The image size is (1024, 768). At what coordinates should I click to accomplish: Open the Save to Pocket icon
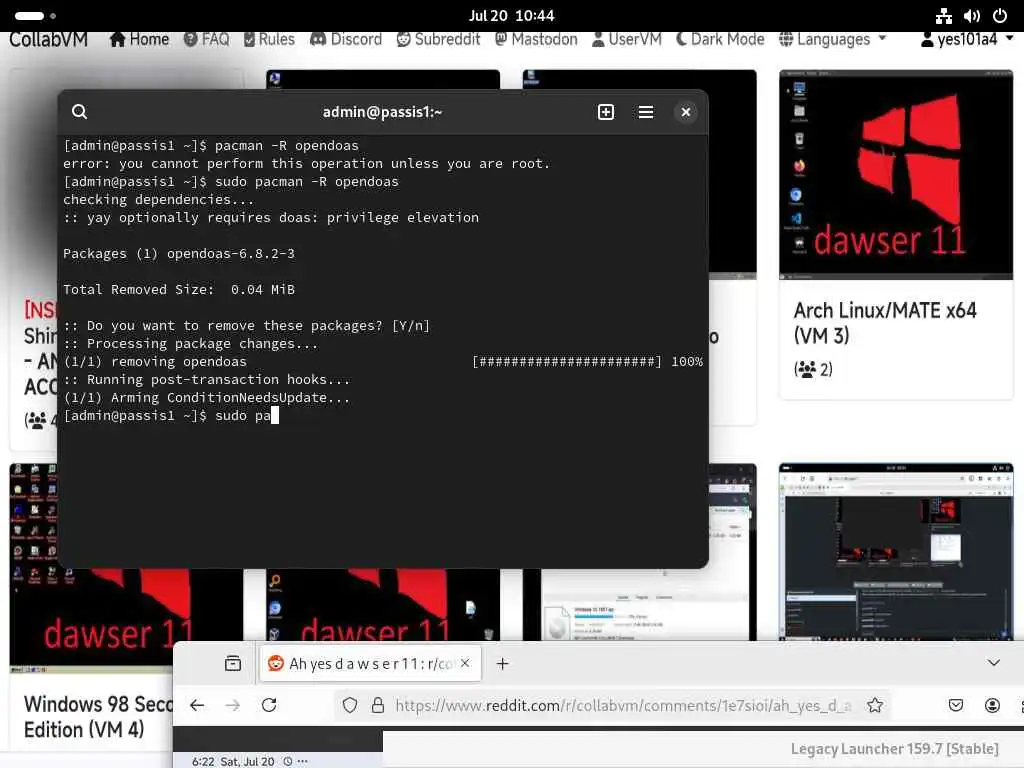pyautogui.click(x=955, y=705)
